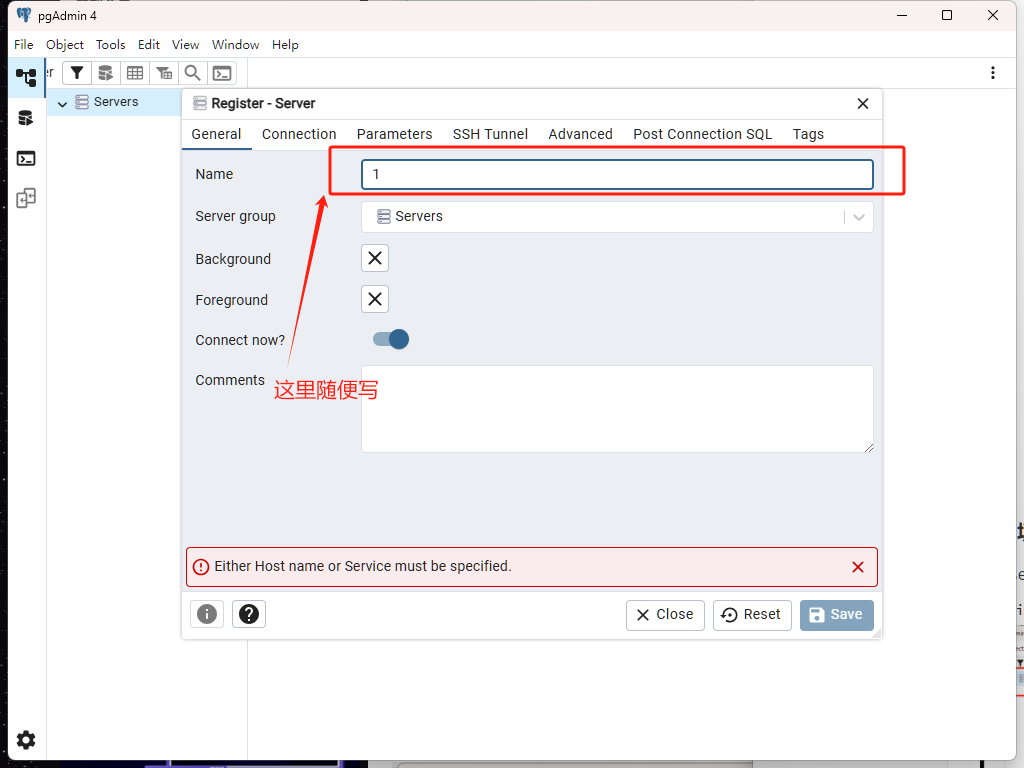Open the dialog help question mark icon
Image resolution: width=1024 pixels, height=768 pixels.
(x=249, y=614)
